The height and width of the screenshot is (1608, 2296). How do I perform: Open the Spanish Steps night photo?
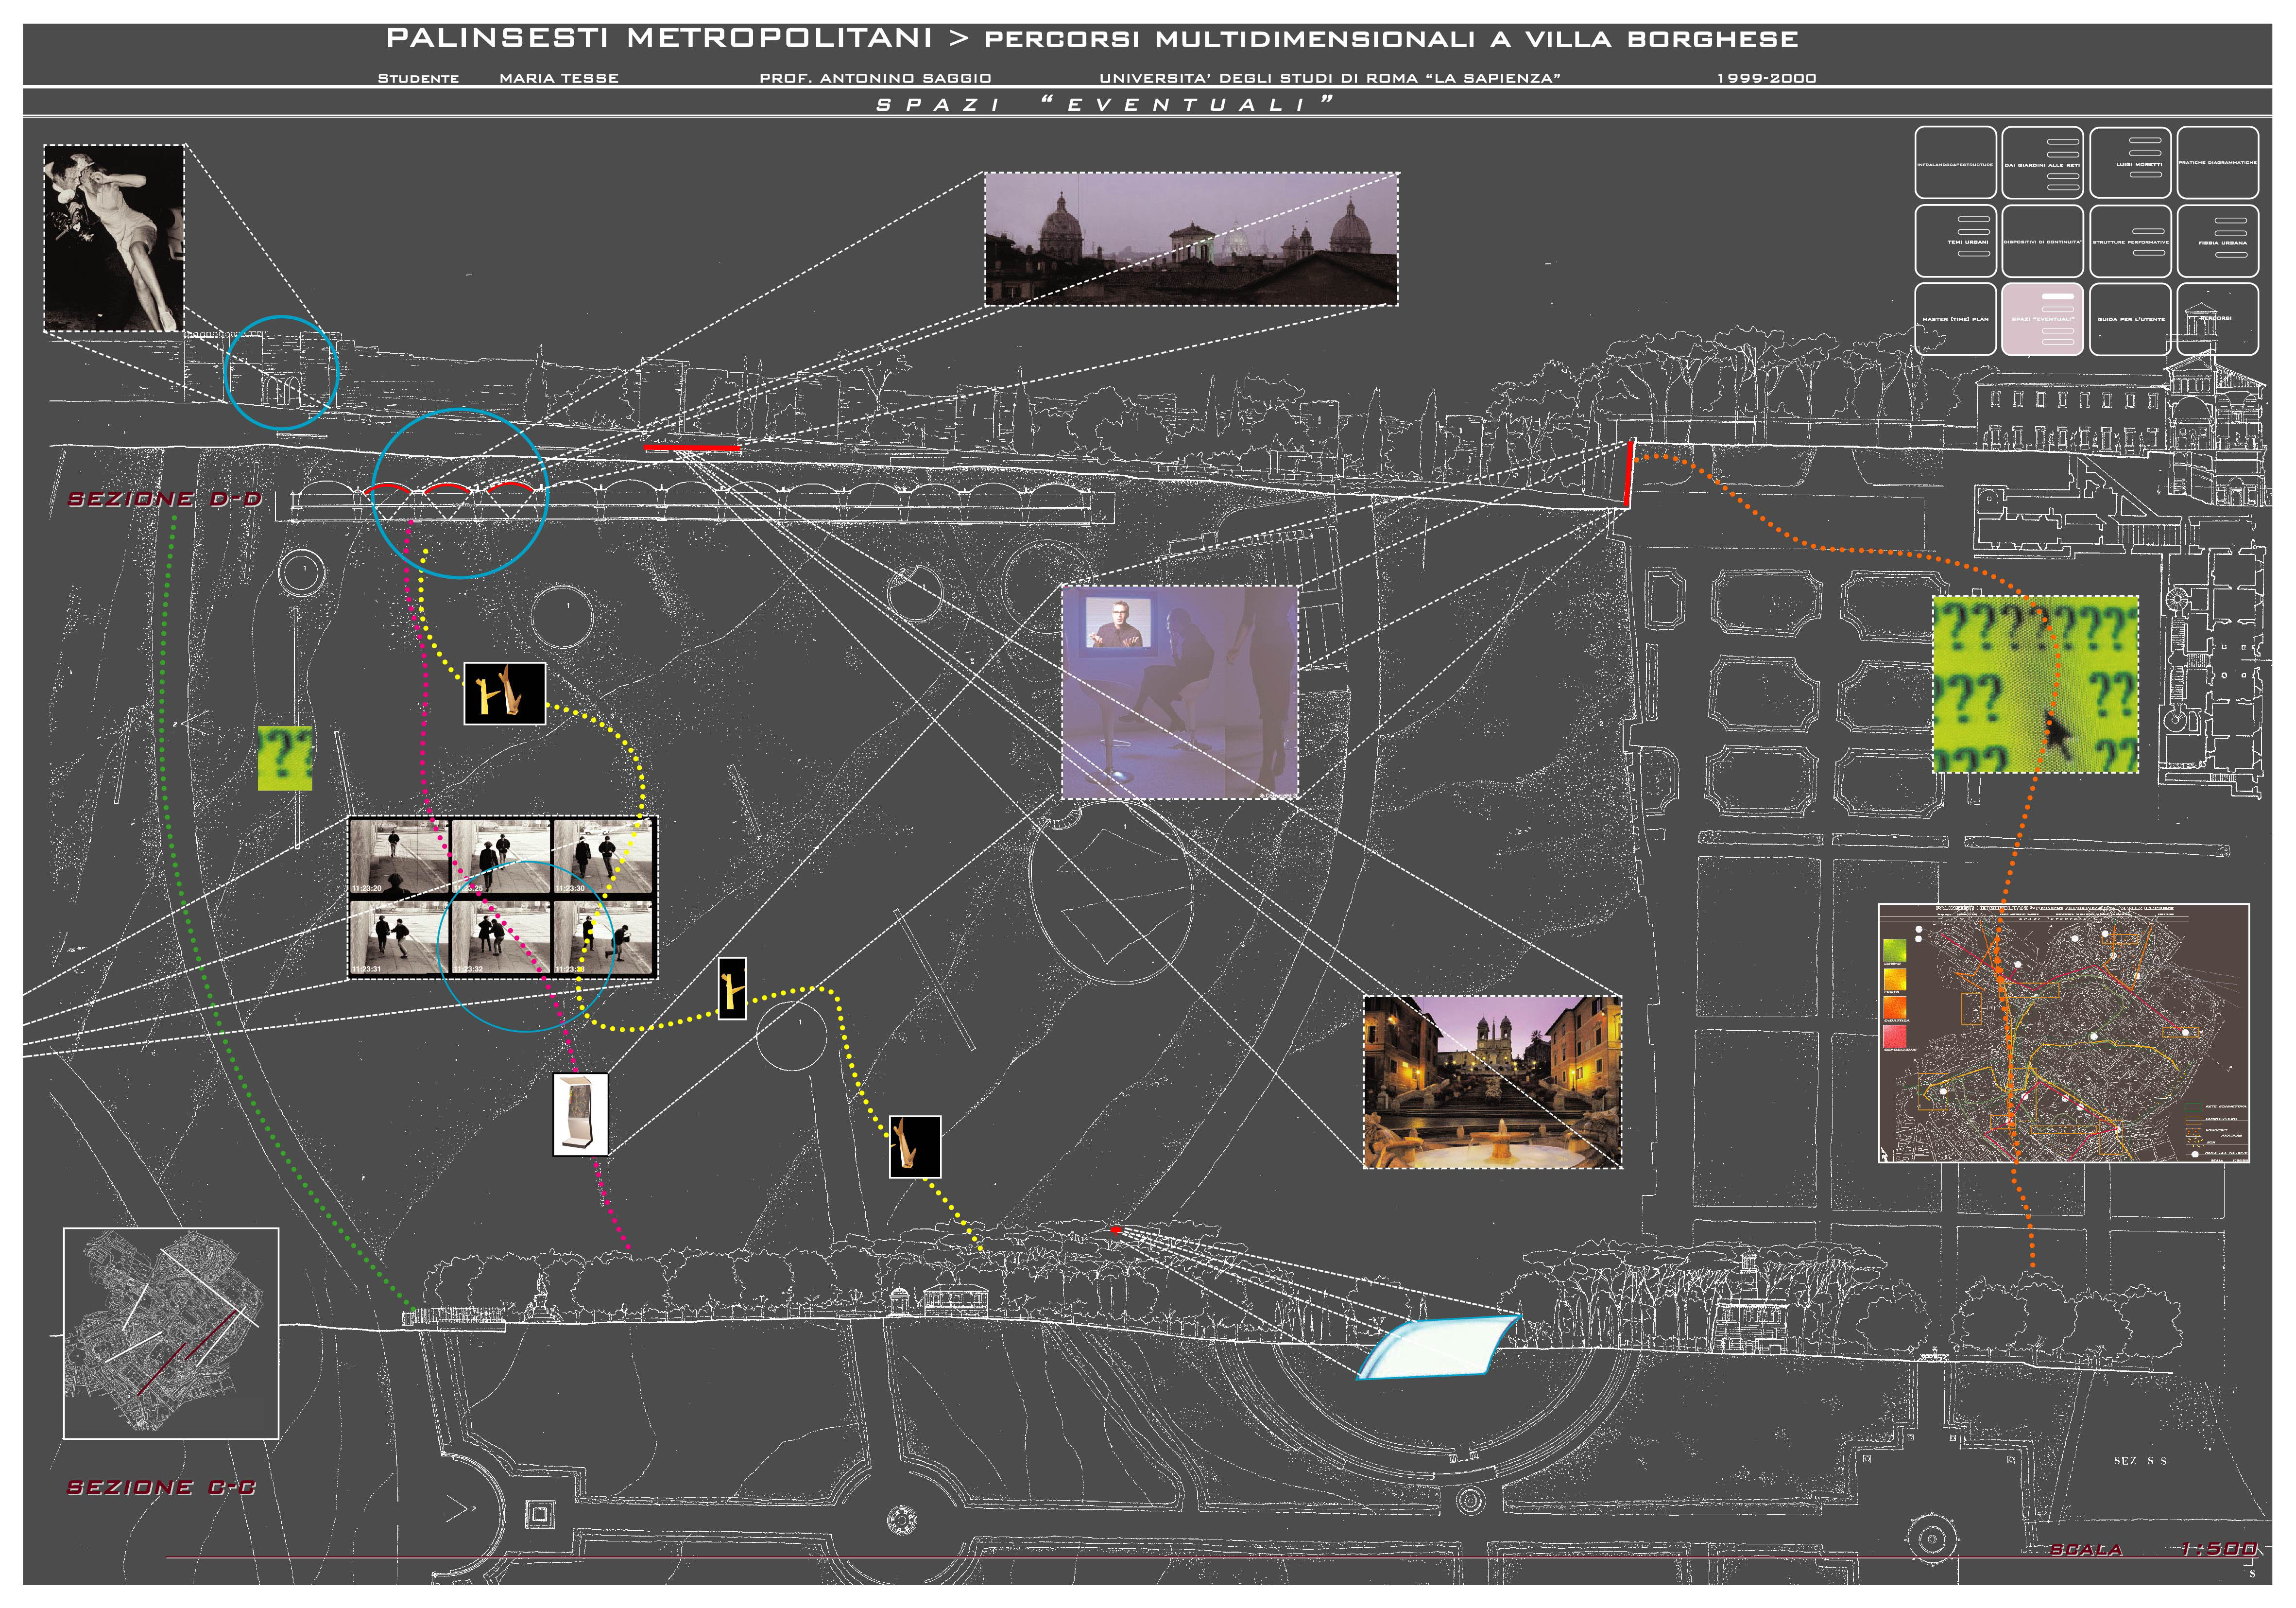pos(1492,1081)
